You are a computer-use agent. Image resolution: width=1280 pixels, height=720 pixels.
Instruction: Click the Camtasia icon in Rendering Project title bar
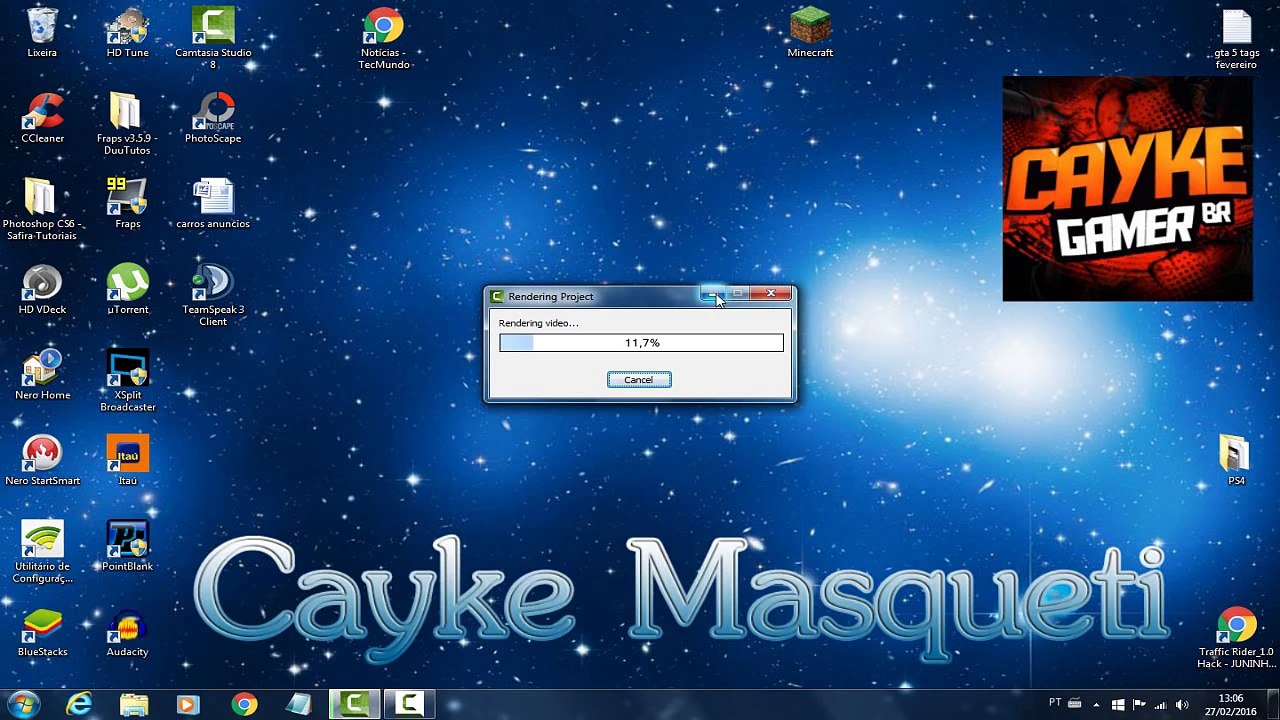[497, 297]
